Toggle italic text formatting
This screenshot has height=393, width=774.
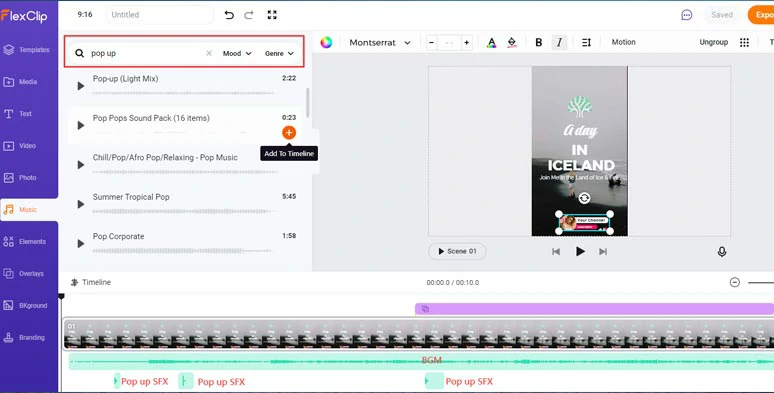coord(559,42)
